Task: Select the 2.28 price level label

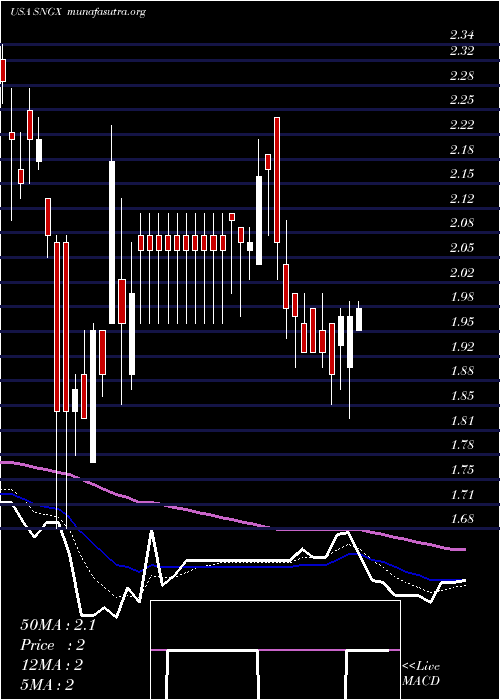Action: pos(462,75)
